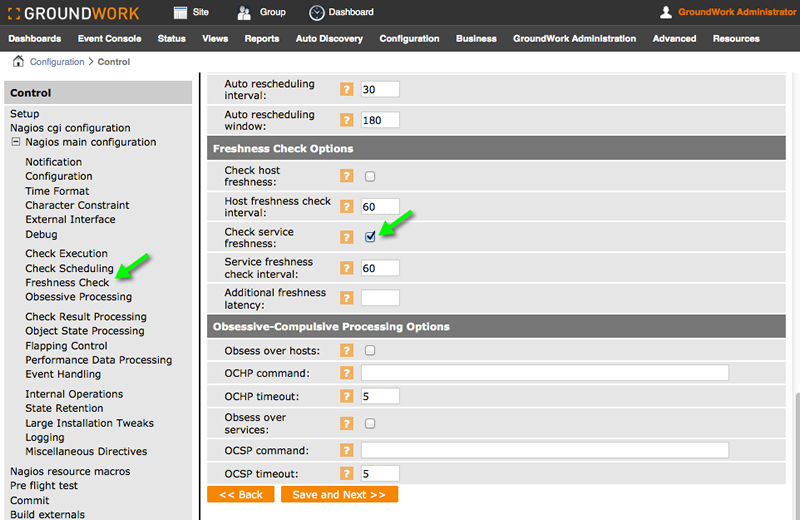Viewport: 800px width, 520px height.
Task: Open the Business menu
Action: click(x=476, y=39)
